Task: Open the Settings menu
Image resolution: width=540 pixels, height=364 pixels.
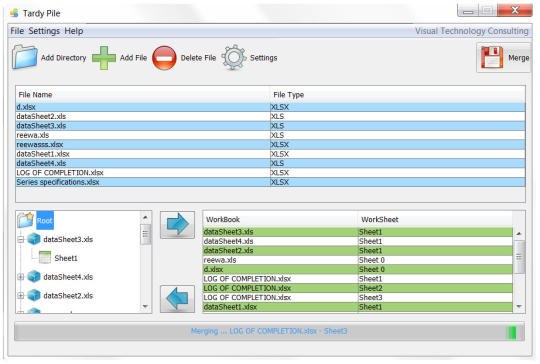Action: [44, 31]
